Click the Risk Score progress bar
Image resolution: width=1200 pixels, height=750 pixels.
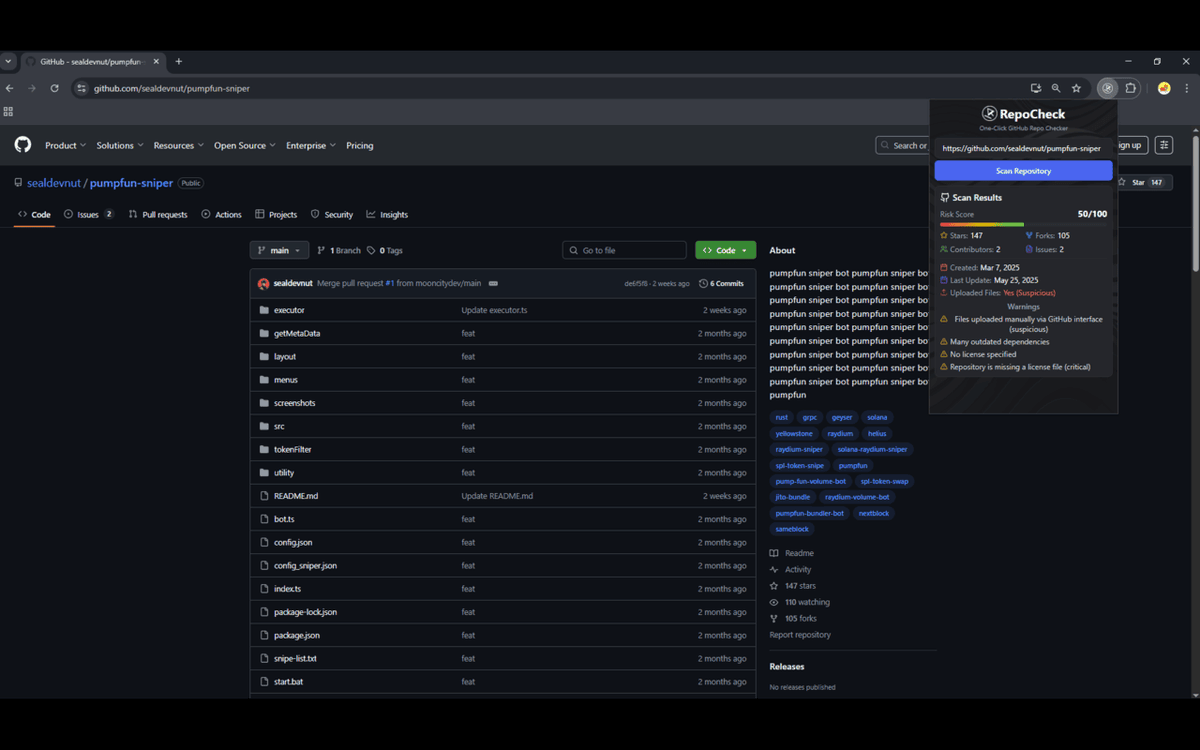tap(1023, 224)
